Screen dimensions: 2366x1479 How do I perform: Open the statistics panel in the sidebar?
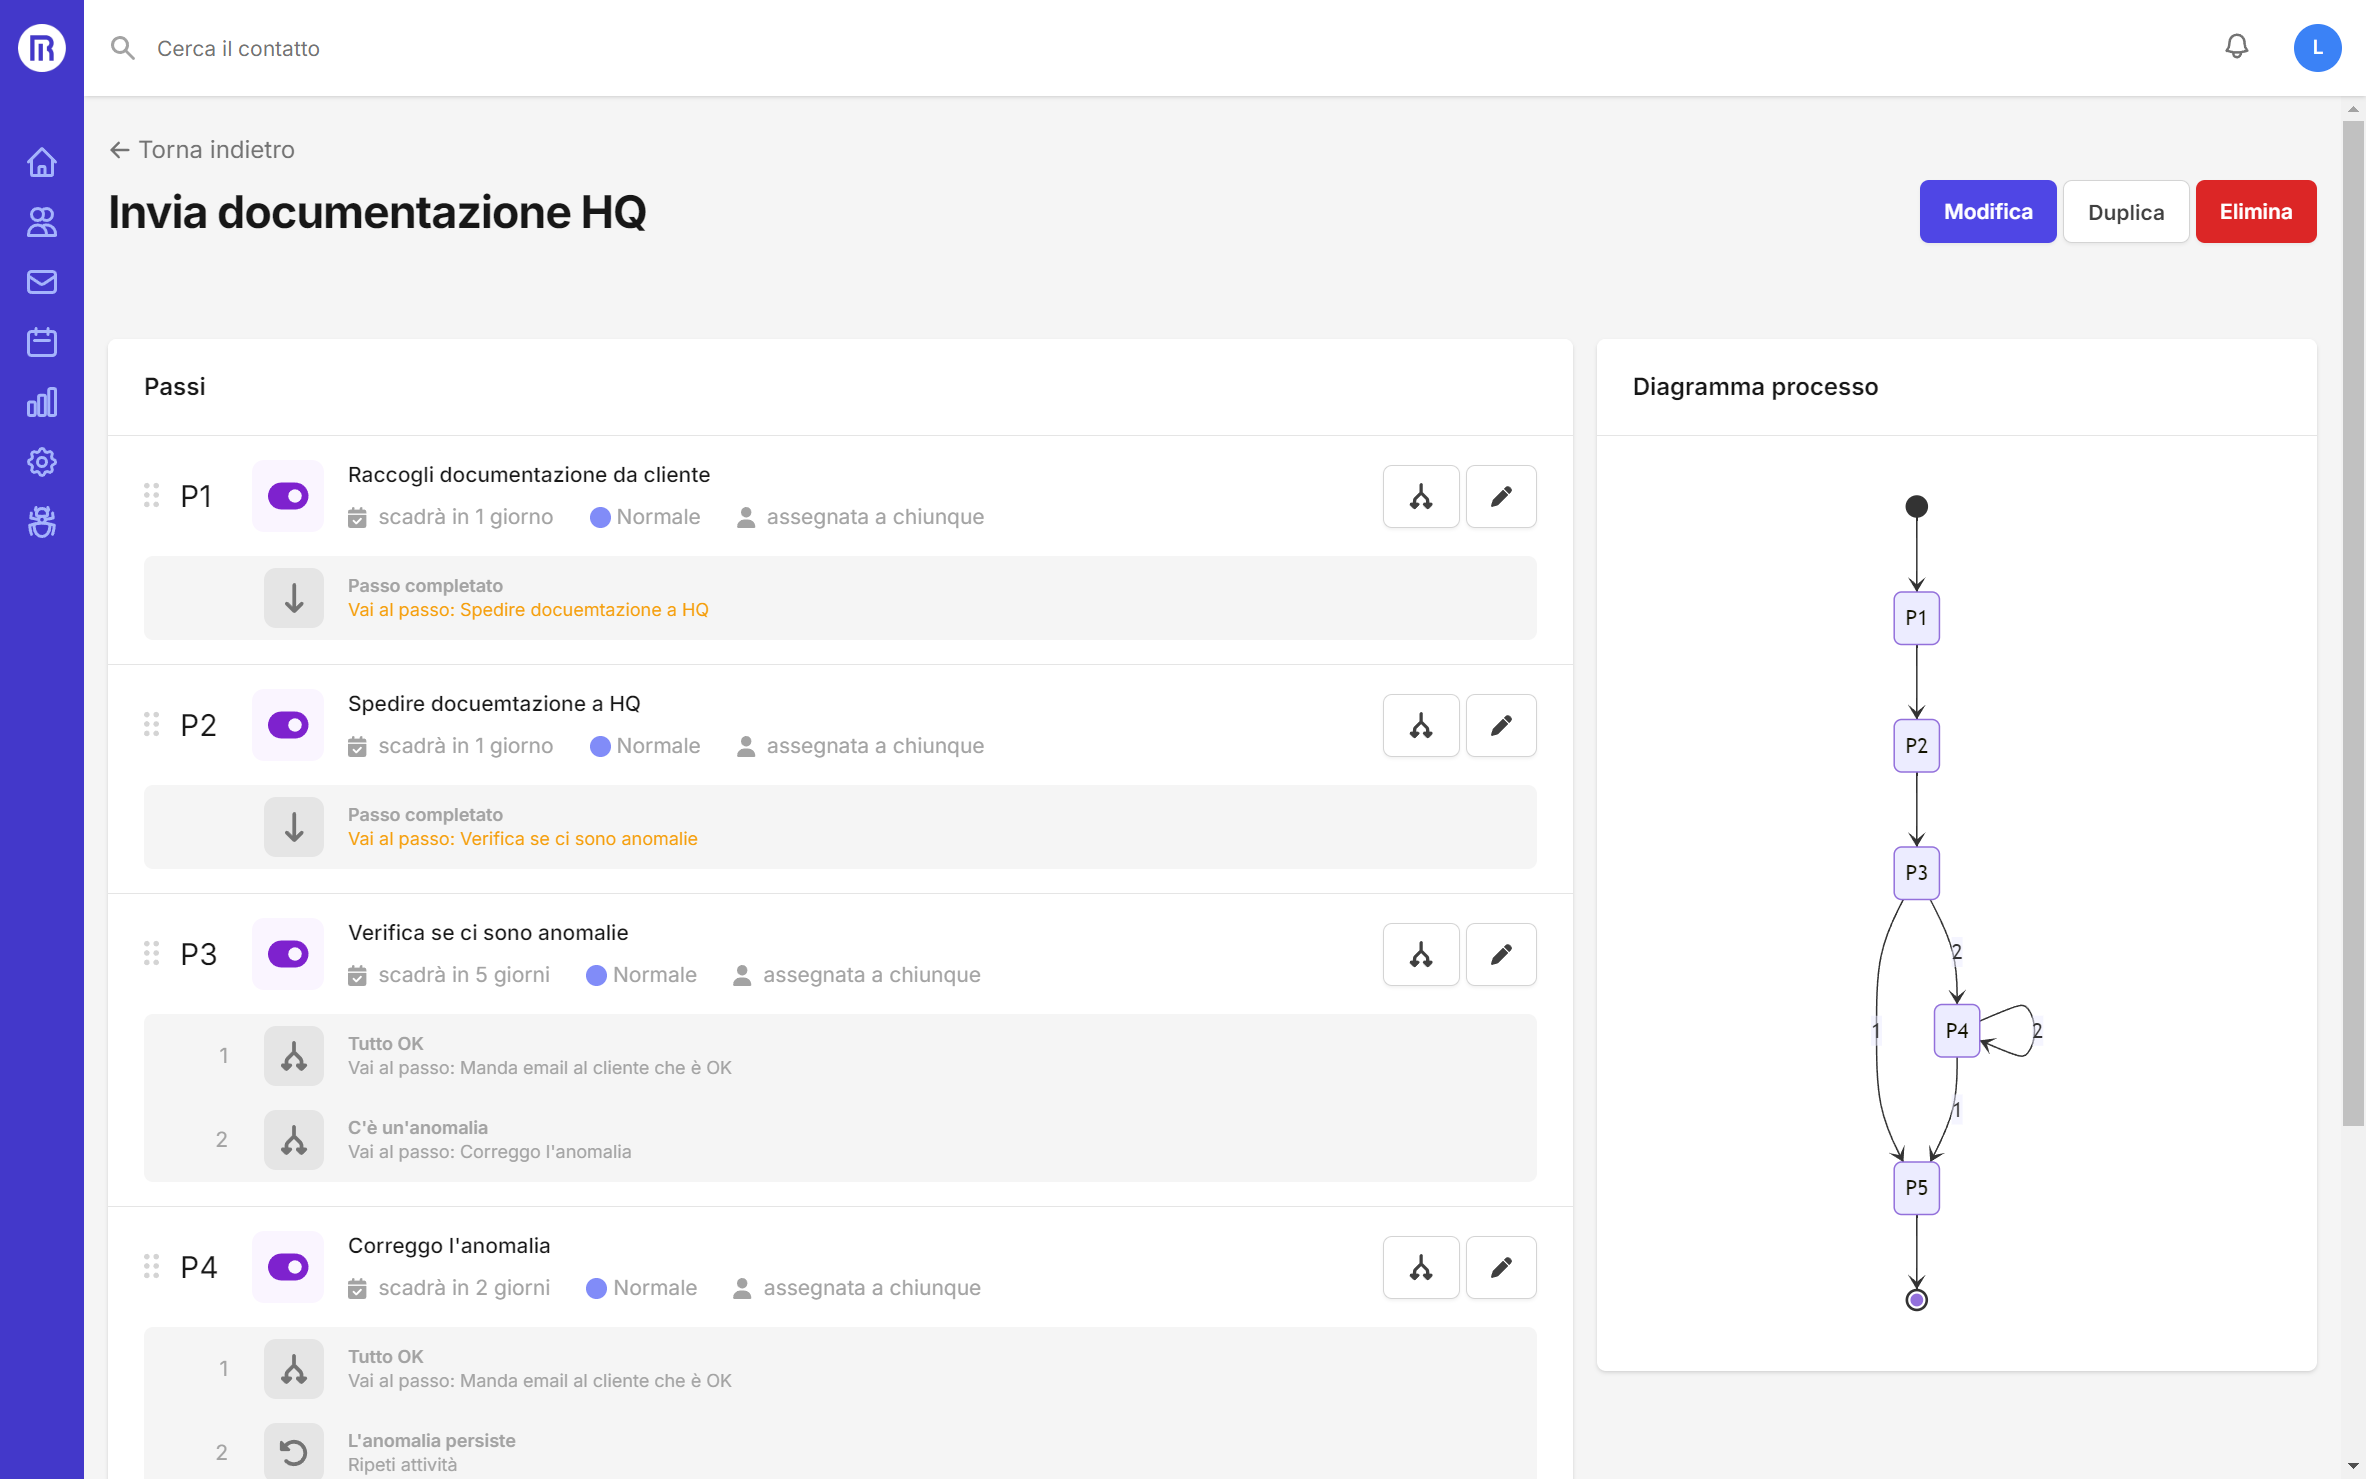tap(42, 402)
